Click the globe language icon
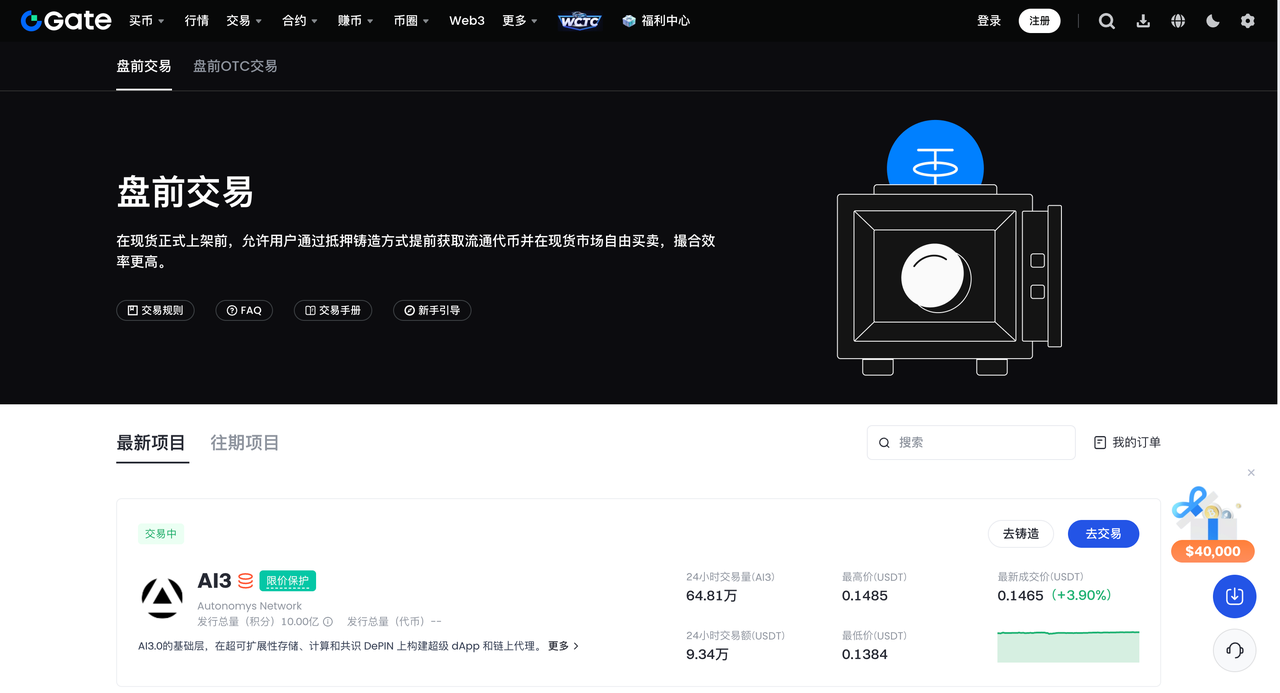The height and width of the screenshot is (693, 1280). (x=1178, y=21)
